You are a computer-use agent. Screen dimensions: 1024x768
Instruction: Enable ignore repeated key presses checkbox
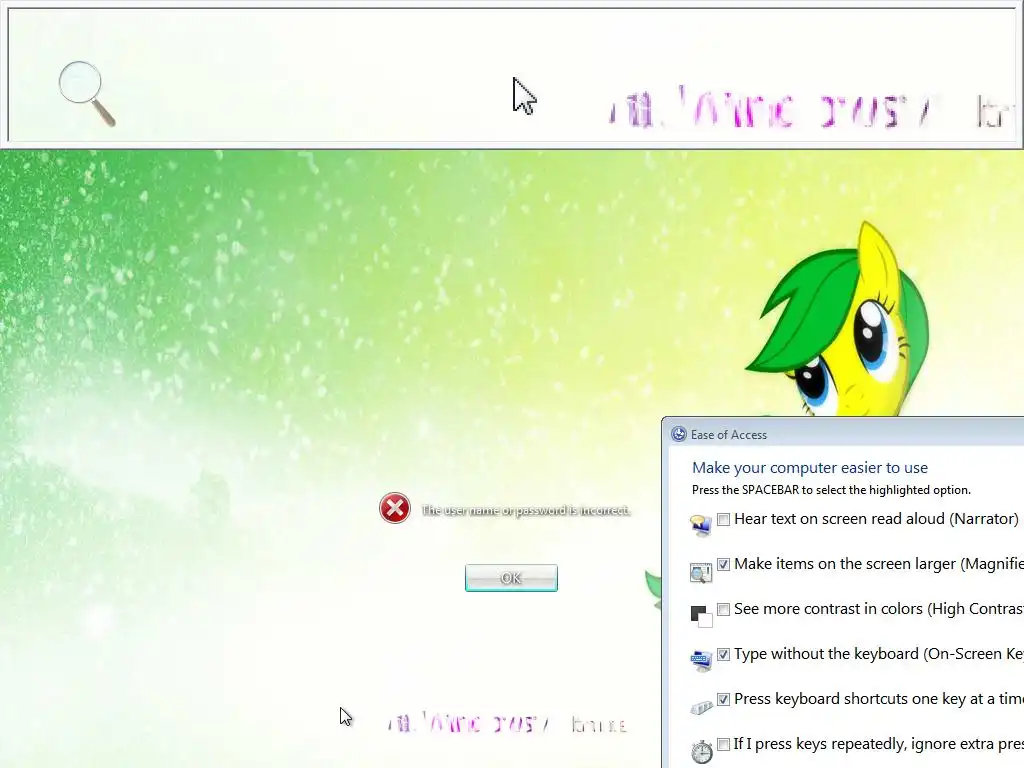tap(724, 744)
